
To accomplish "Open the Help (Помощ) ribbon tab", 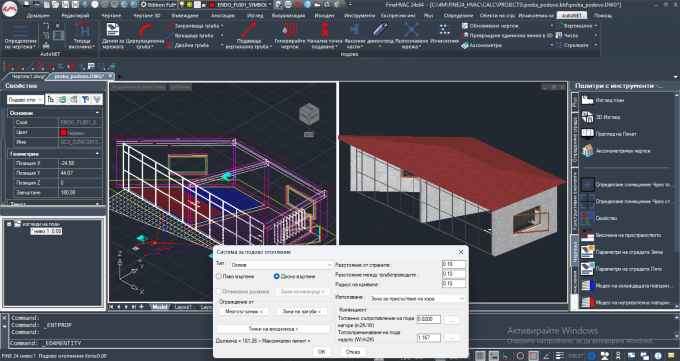I will (603, 16).
